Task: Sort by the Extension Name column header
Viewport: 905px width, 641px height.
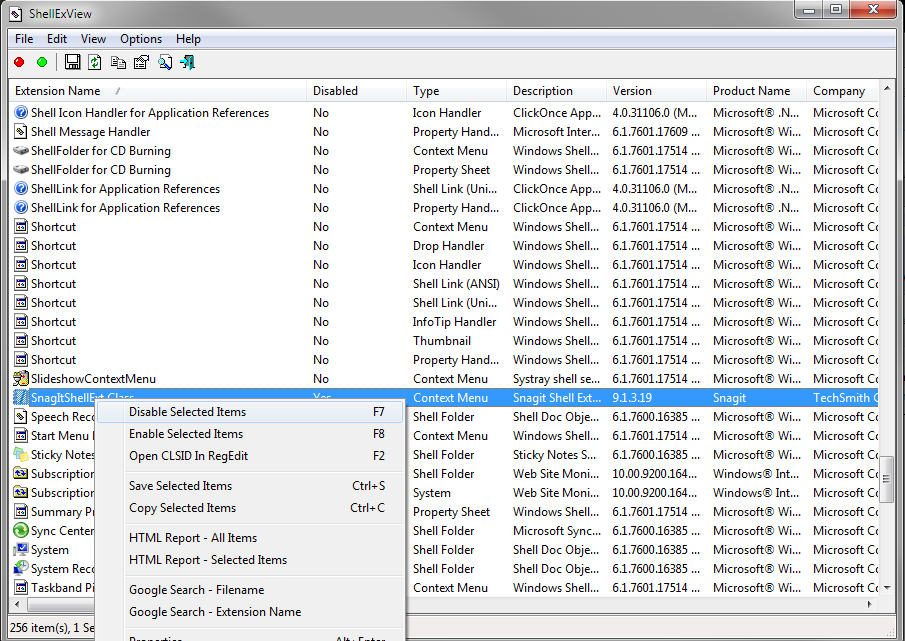Action: pyautogui.click(x=58, y=91)
